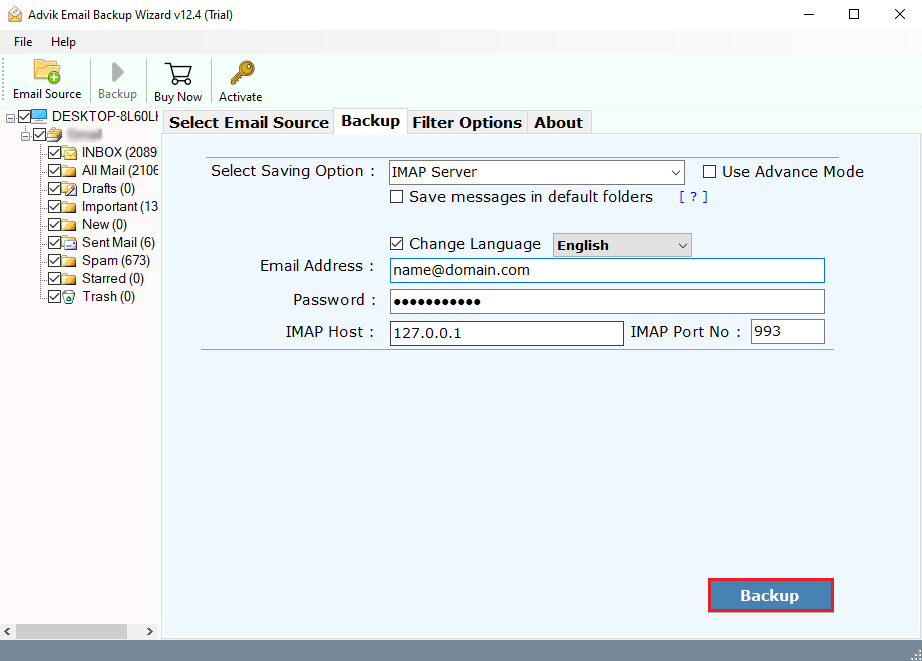Minimize the Advik Email Backup window
The image size is (922, 661).
coord(809,14)
